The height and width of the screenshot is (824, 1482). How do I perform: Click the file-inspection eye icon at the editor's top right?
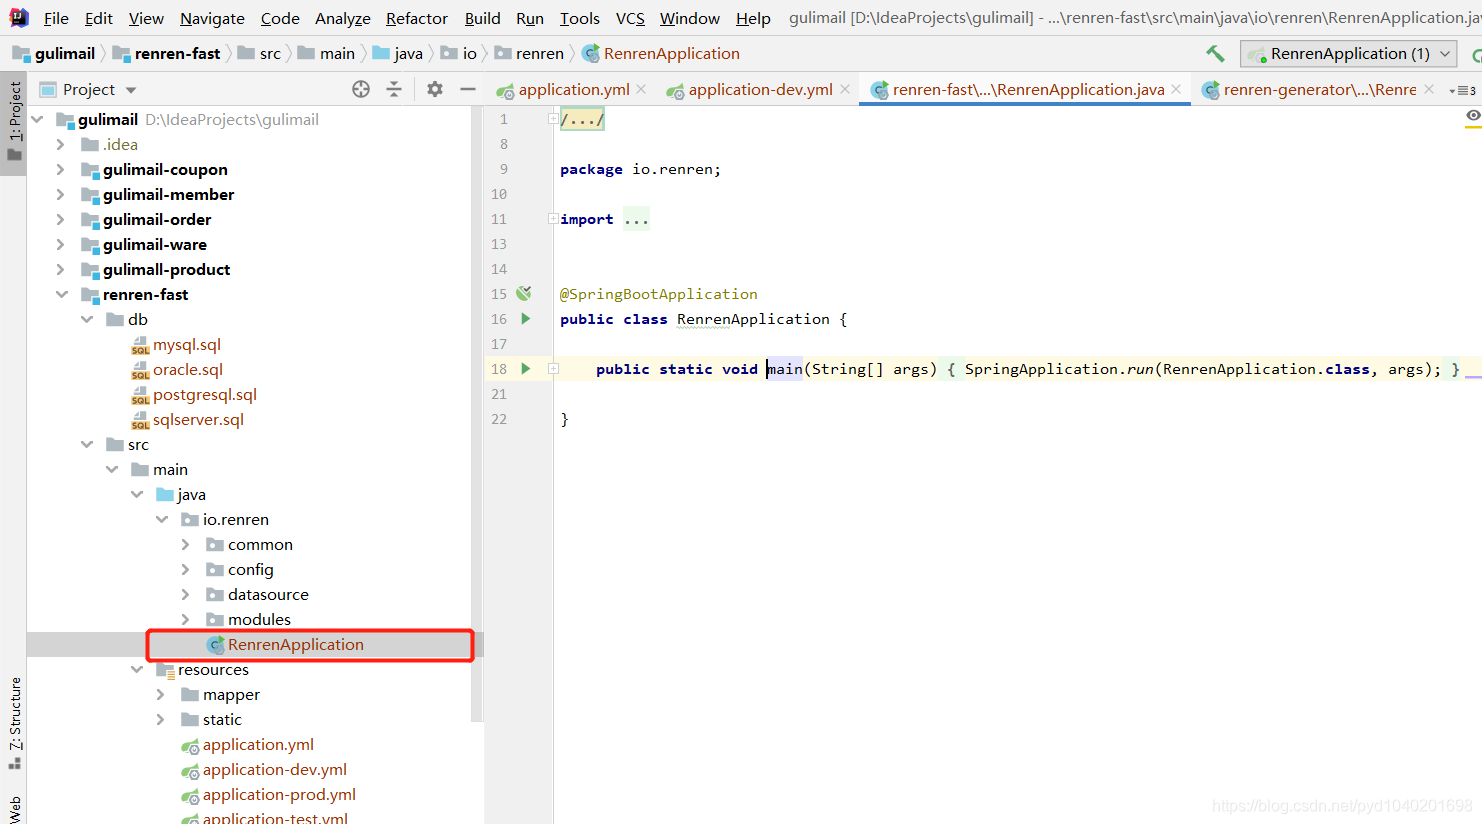[x=1472, y=117]
